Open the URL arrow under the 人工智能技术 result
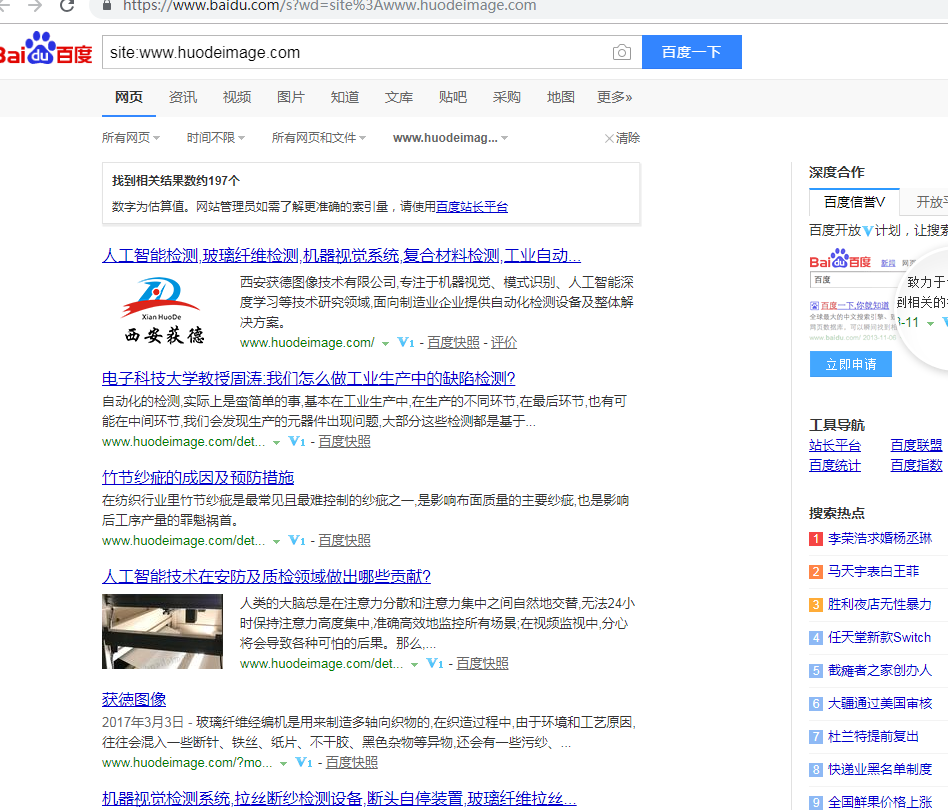 [x=414, y=664]
